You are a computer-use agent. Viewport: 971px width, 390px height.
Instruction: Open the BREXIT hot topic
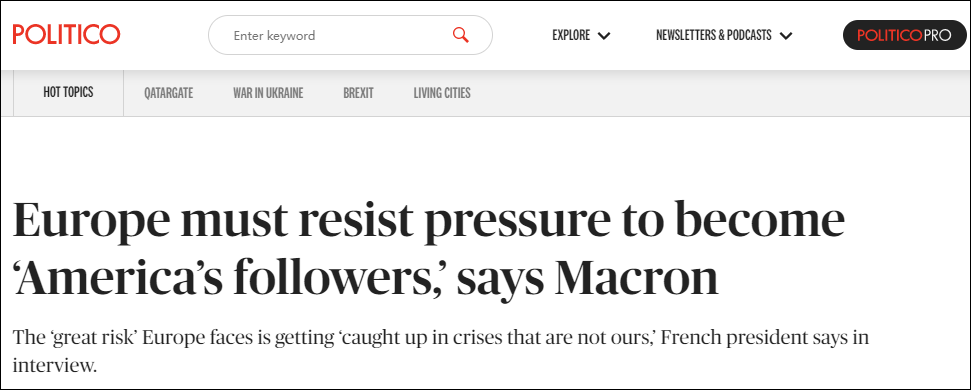coord(359,93)
